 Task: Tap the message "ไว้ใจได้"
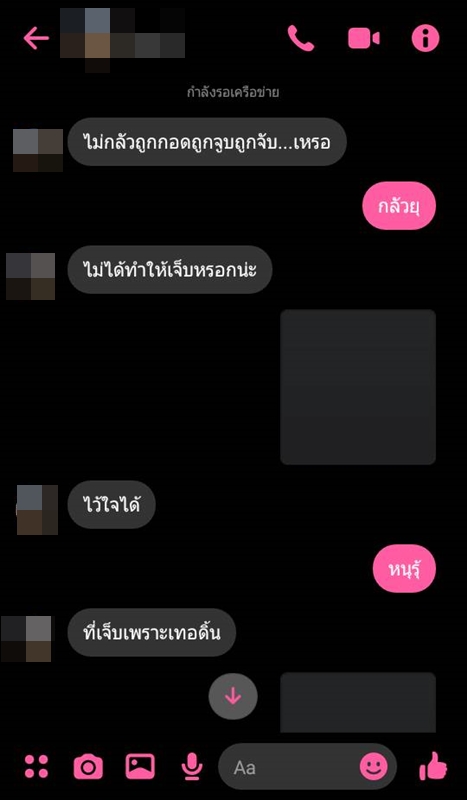coord(111,505)
